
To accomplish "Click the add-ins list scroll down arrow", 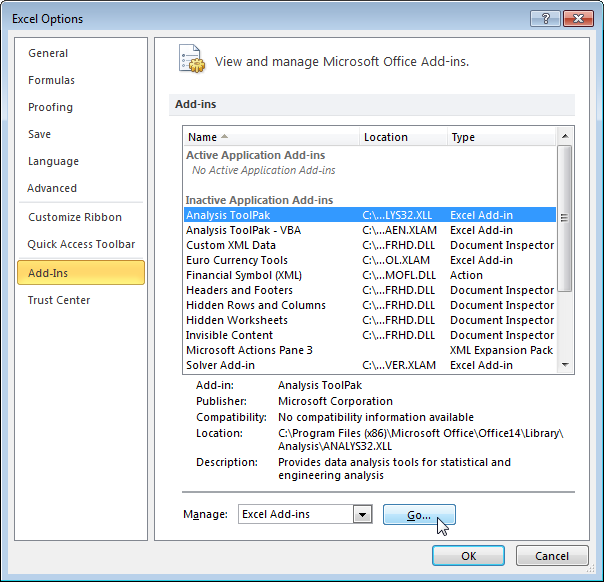I will (x=565, y=365).
